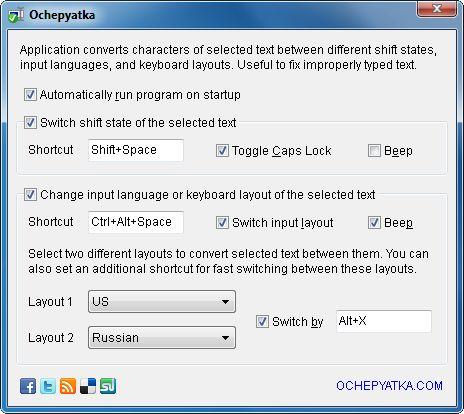Click the Twitter bird icon

[48, 386]
